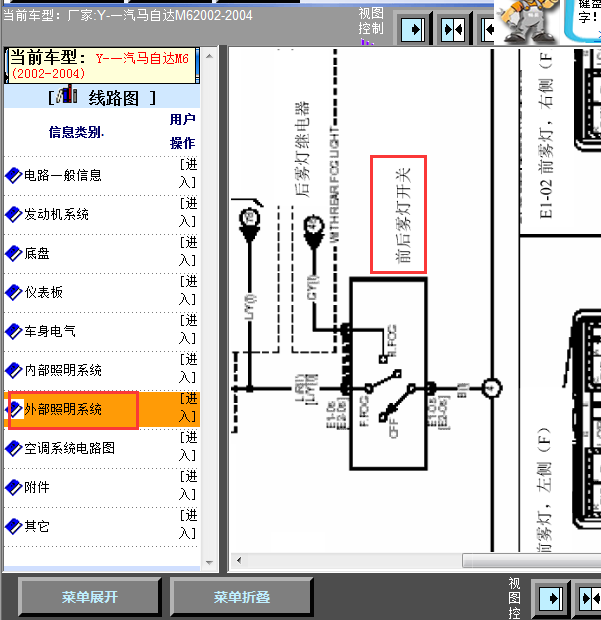Click book icon beside 仪表板
The height and width of the screenshot is (620, 601).
tap(13, 292)
